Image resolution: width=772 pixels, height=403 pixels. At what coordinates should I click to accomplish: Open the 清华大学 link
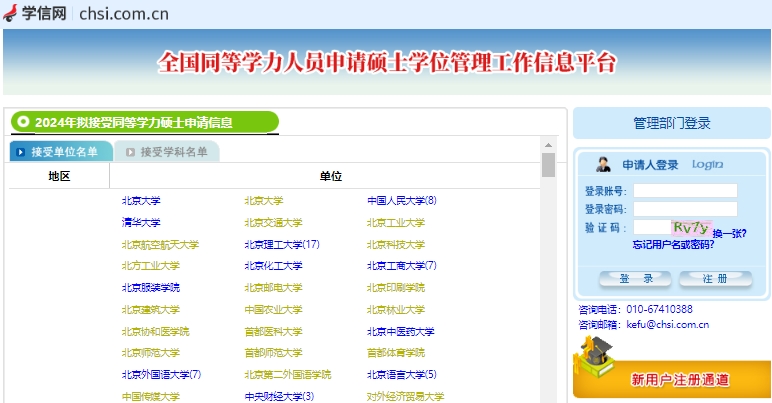pyautogui.click(x=141, y=222)
